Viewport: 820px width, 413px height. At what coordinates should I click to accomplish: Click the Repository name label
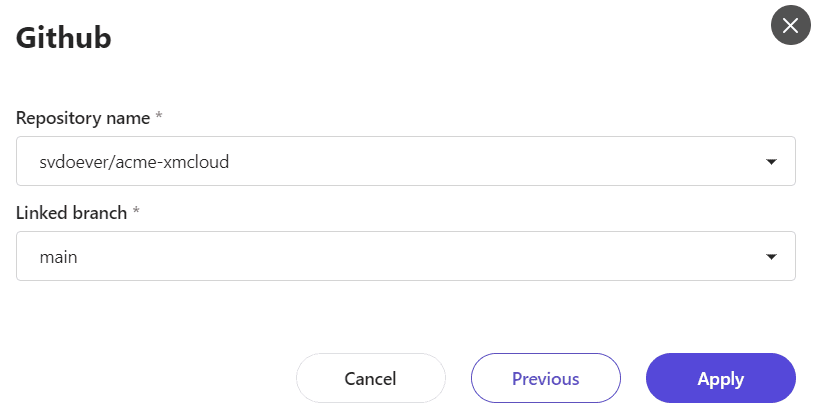(83, 118)
